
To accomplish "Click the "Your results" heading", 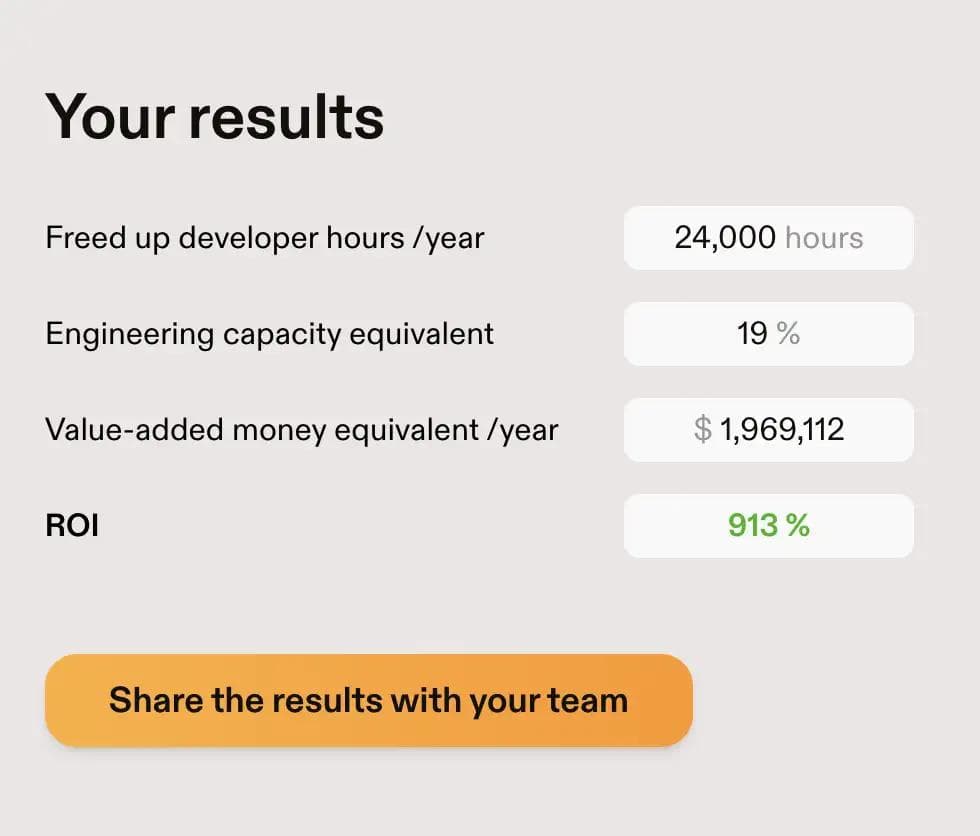I will [x=214, y=116].
